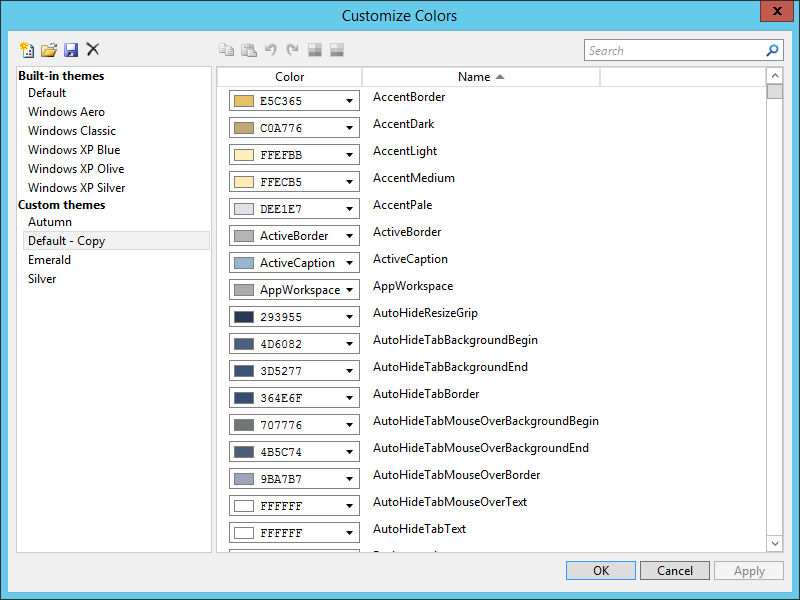This screenshot has height=600, width=800.
Task: Paste a copied color
Action: point(250,49)
